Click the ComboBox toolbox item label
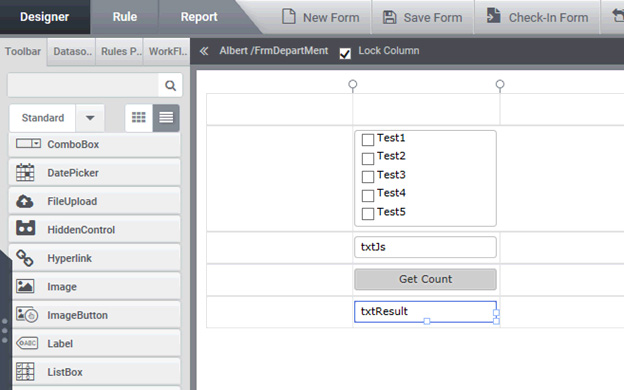Image resolution: width=624 pixels, height=390 pixels. (73, 144)
